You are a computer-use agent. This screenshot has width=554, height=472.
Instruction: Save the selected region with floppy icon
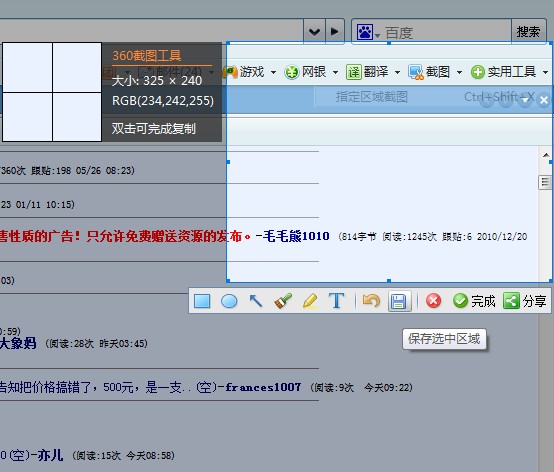pos(399,301)
